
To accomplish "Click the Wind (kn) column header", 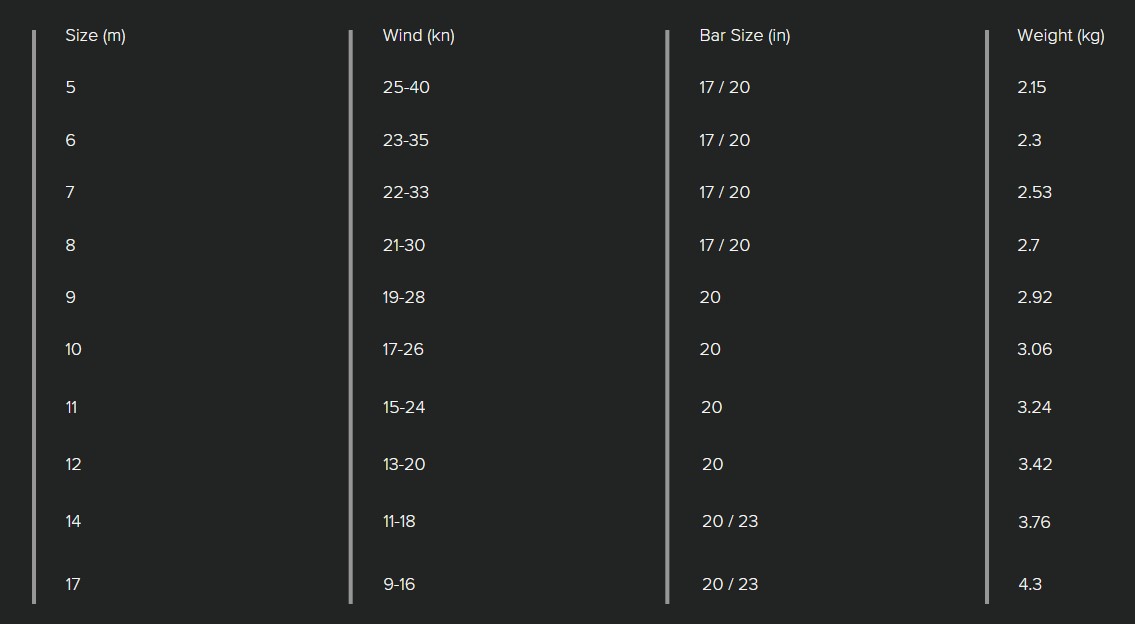I will pyautogui.click(x=418, y=35).
